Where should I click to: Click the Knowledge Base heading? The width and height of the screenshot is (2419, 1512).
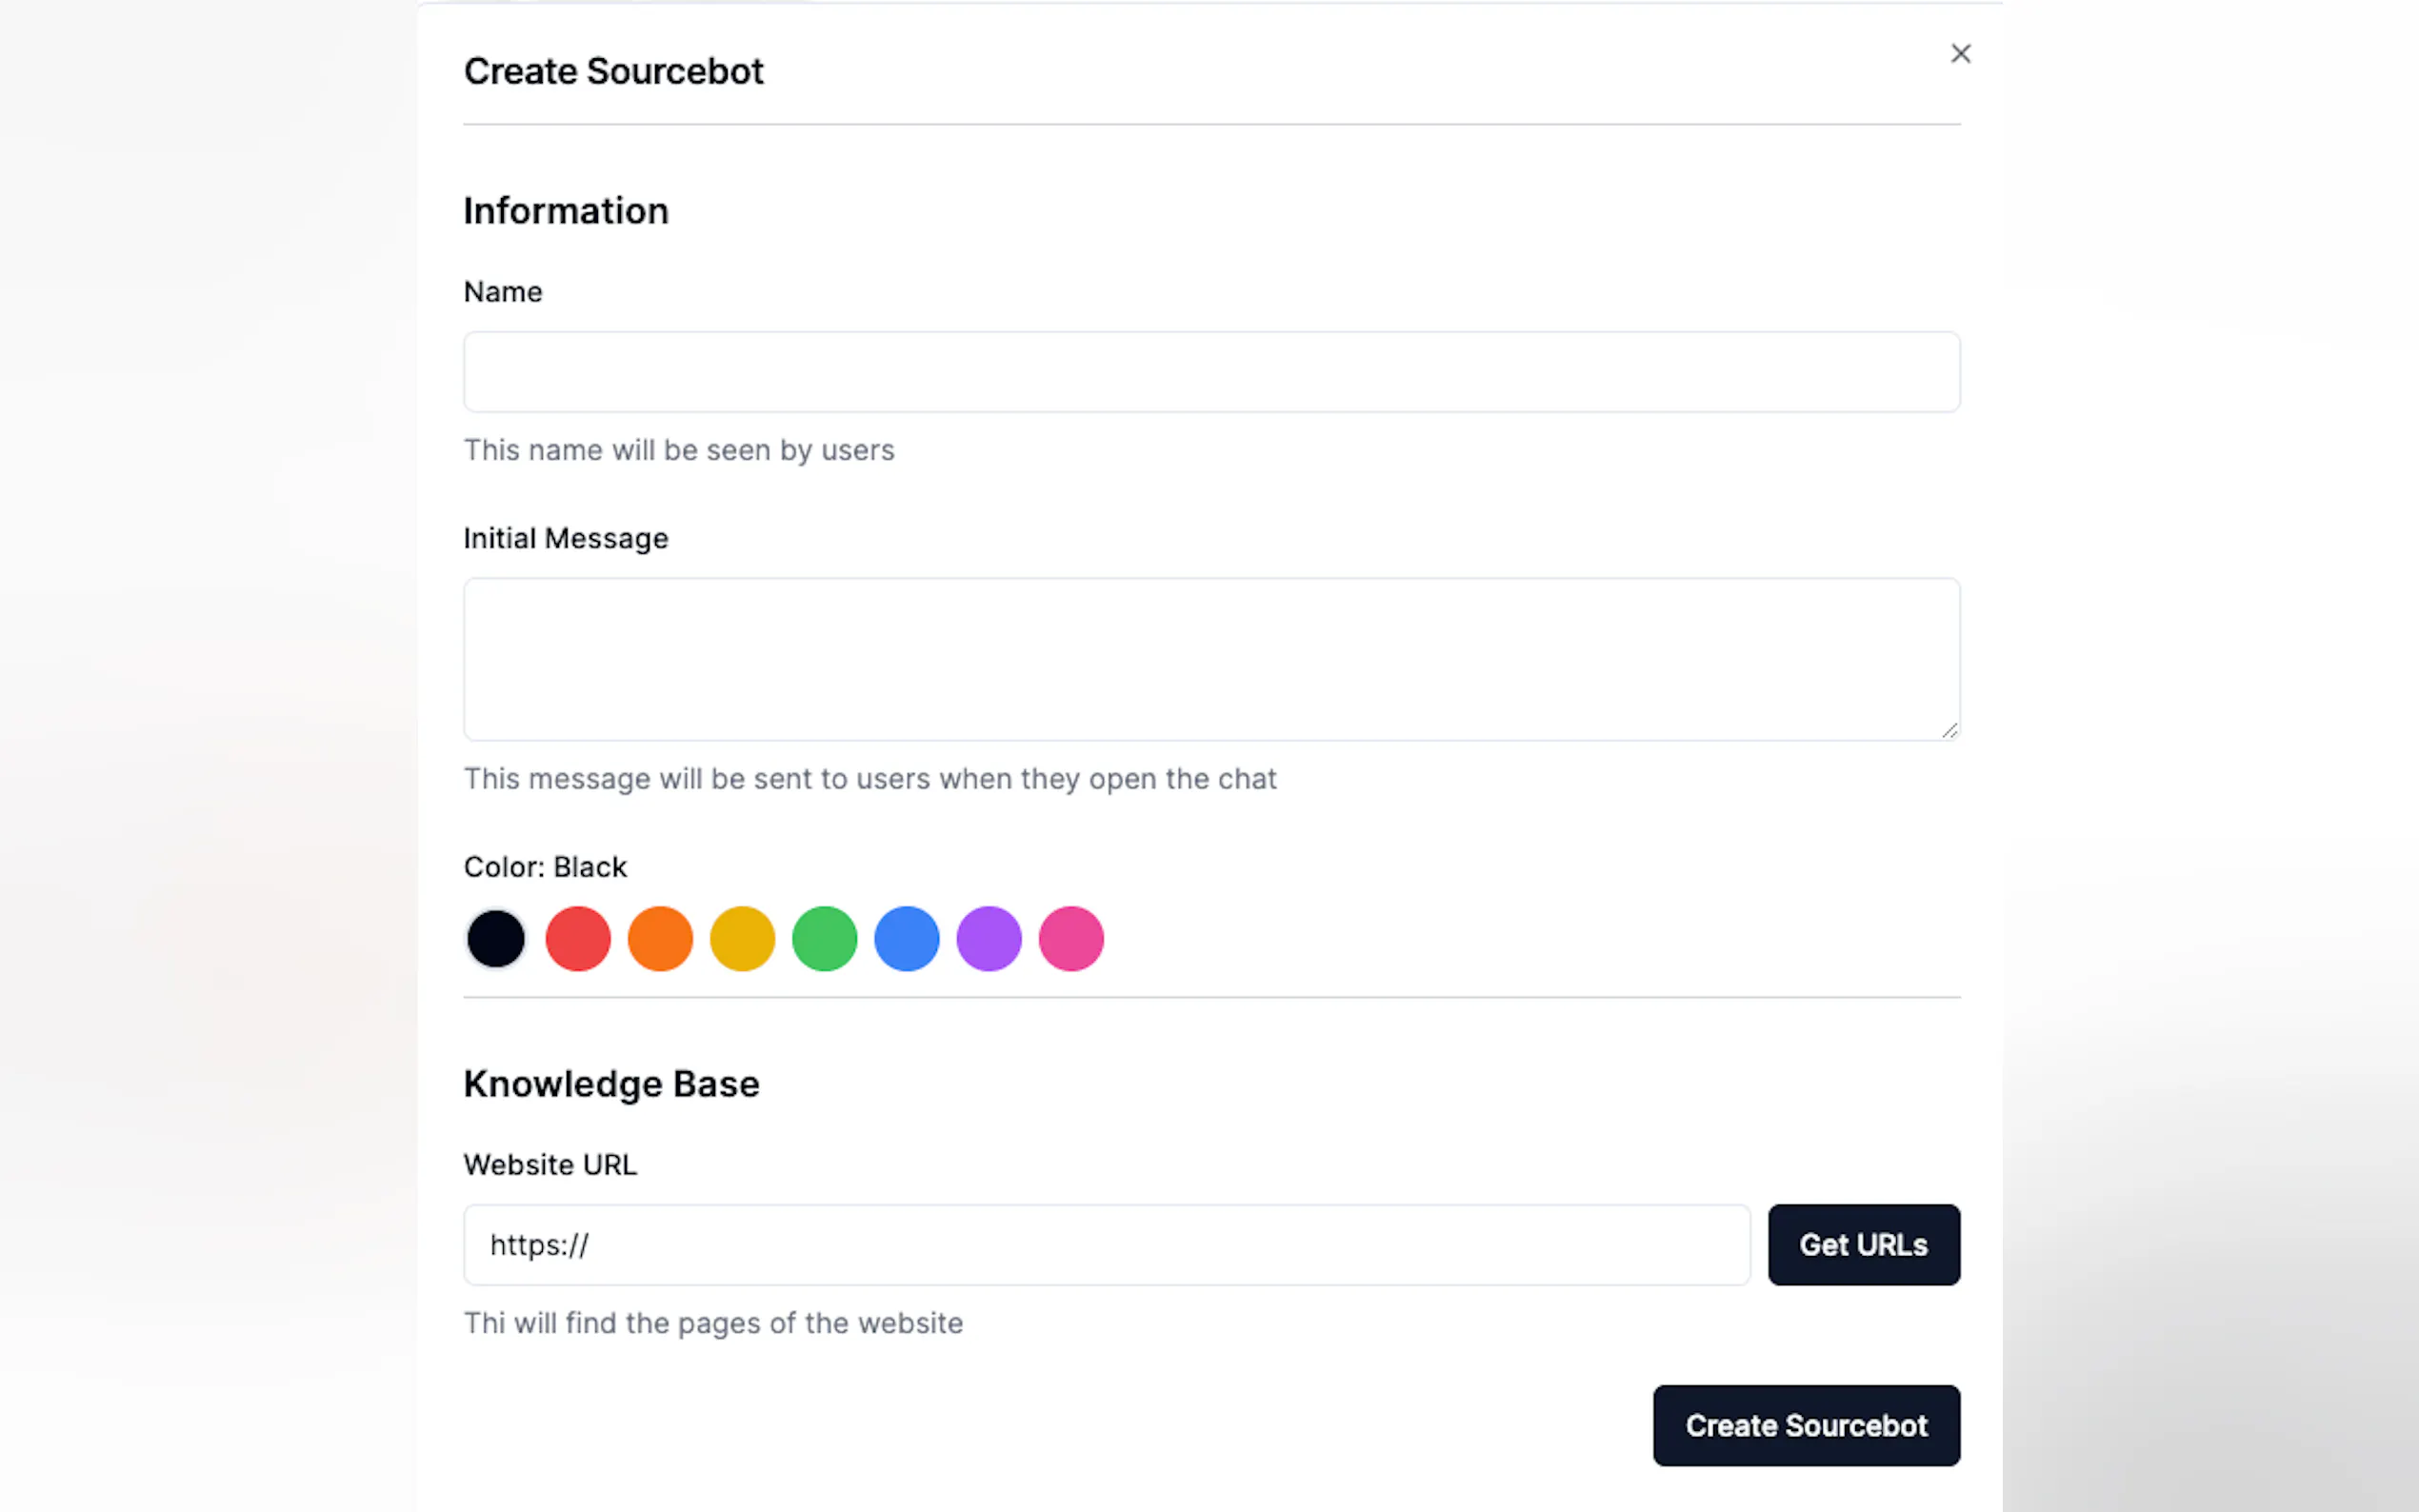(611, 1084)
